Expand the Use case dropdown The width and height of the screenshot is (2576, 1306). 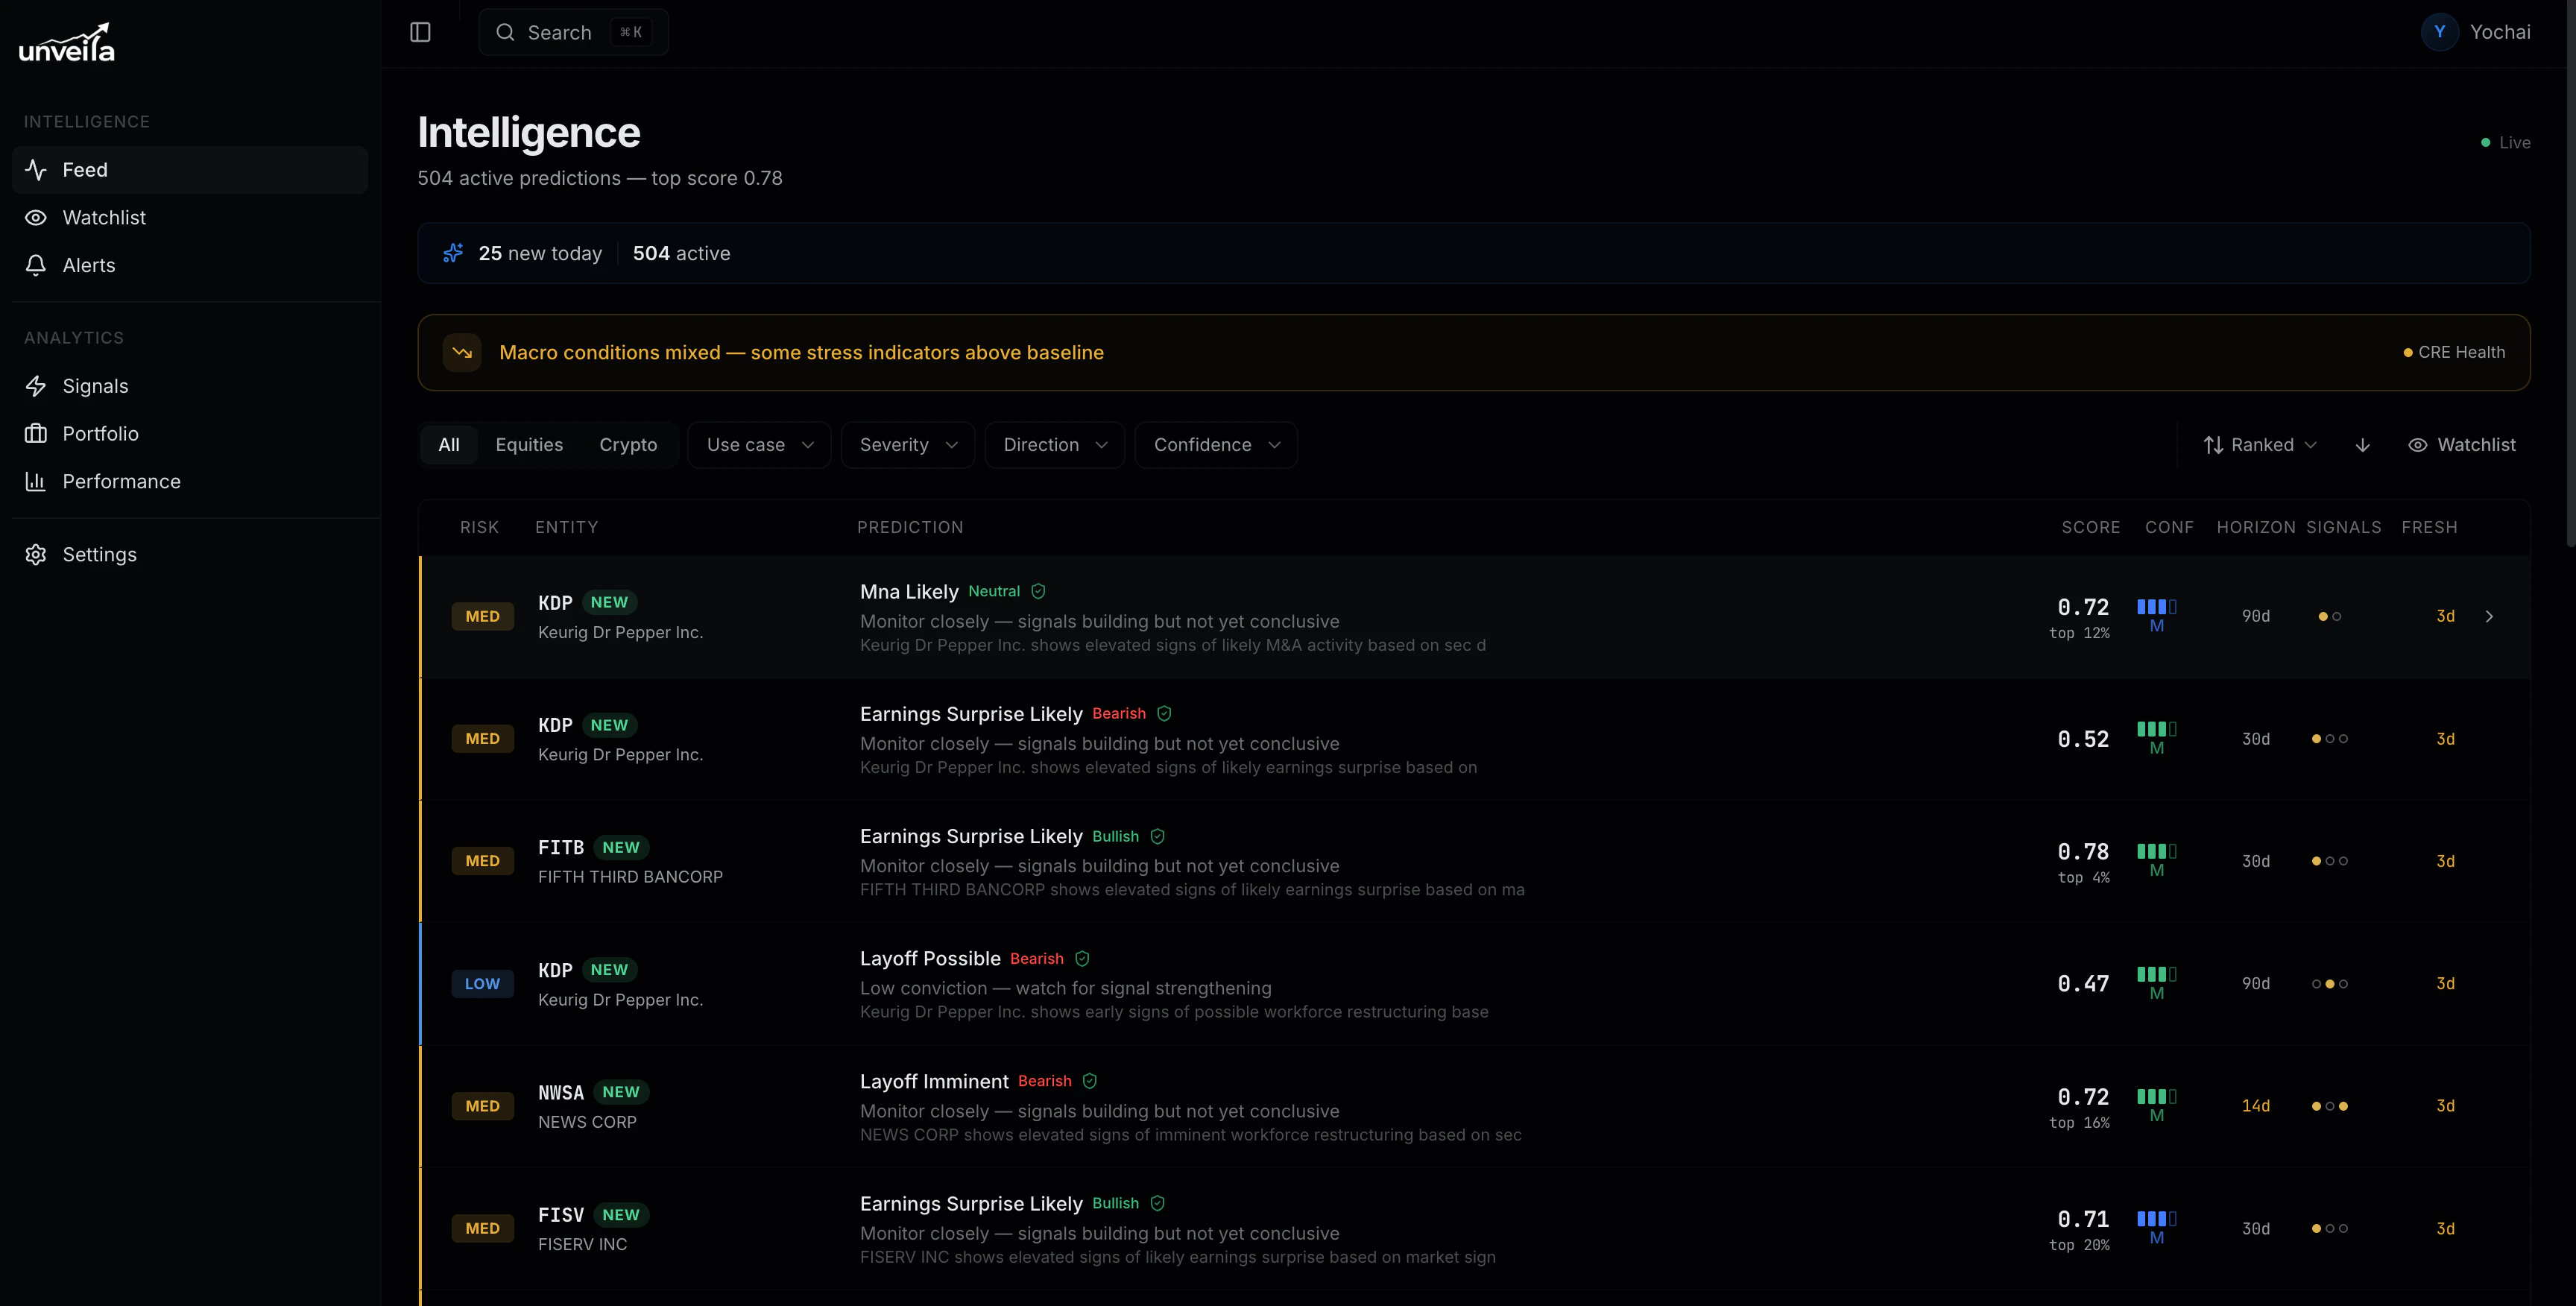point(759,445)
